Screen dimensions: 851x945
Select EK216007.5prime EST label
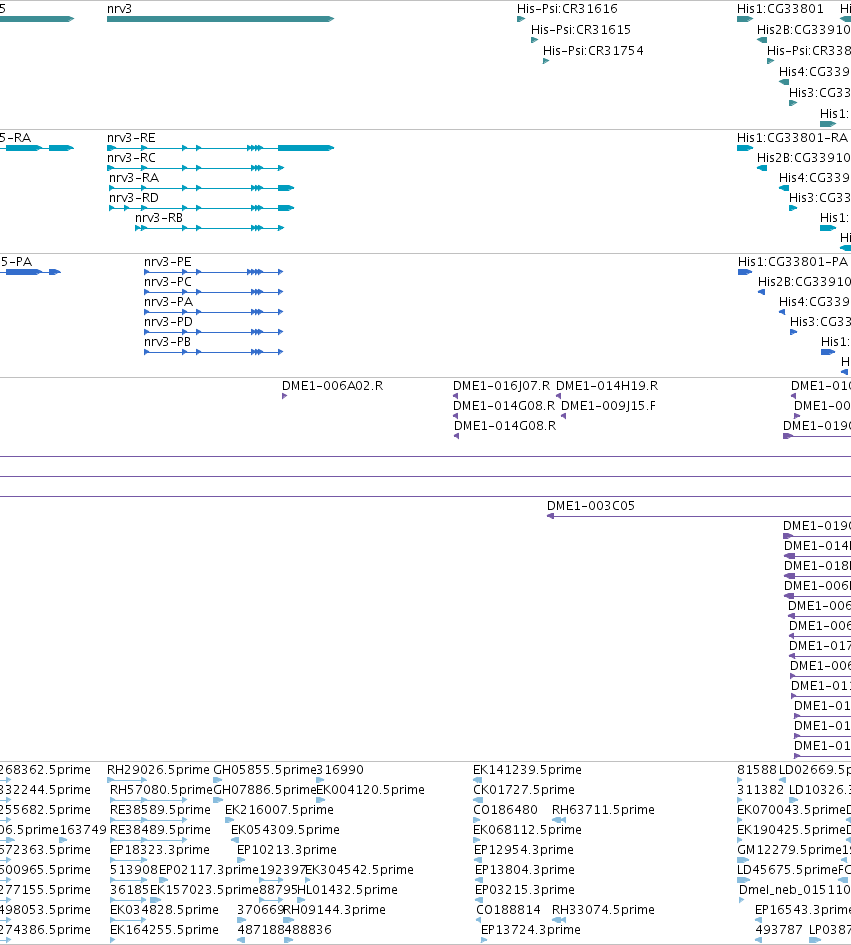click(x=279, y=809)
